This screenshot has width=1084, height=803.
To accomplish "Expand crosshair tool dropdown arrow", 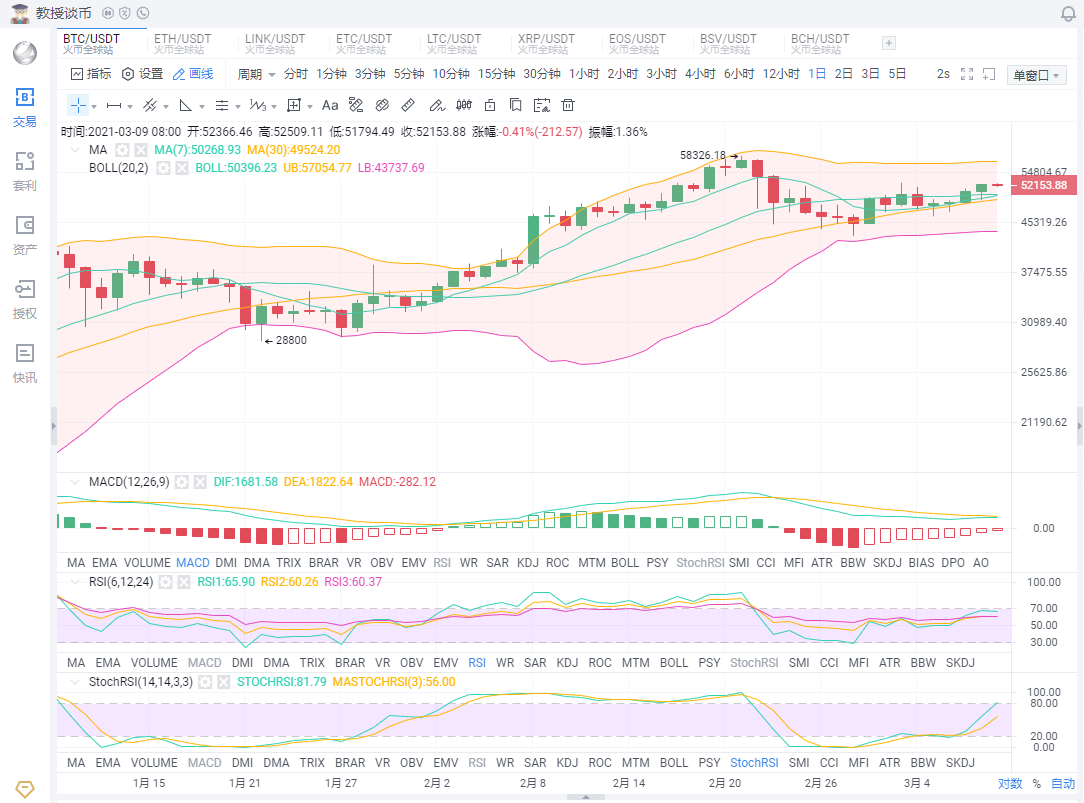I will click(x=94, y=106).
